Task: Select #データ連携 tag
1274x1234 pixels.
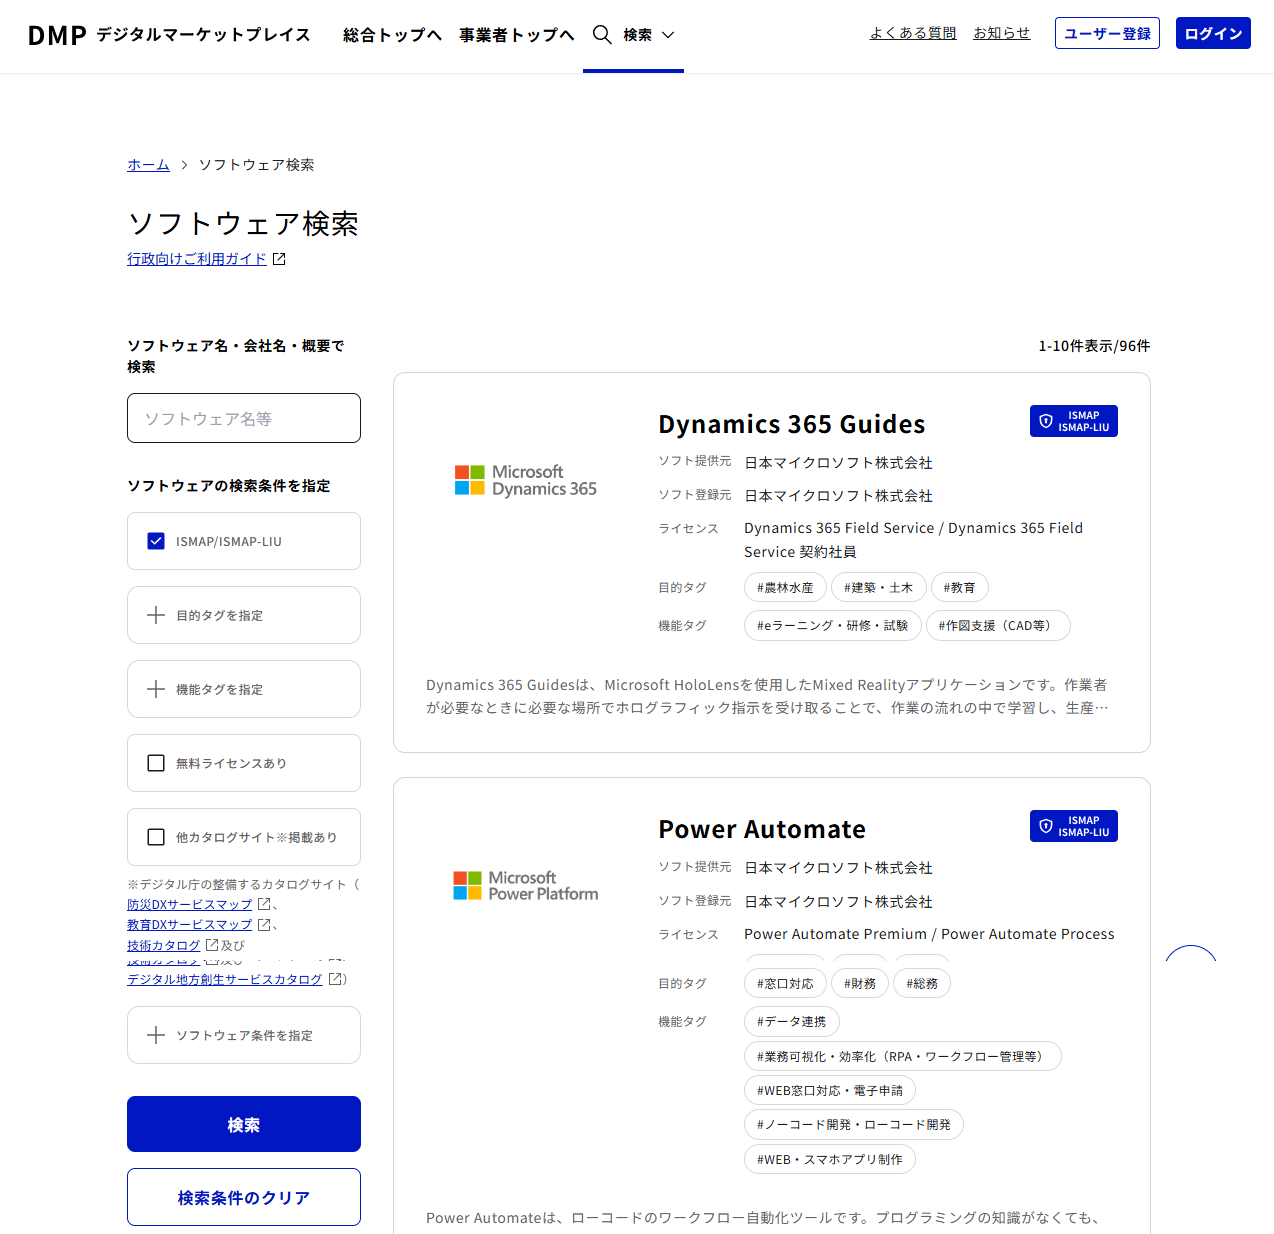Action: click(x=791, y=1021)
